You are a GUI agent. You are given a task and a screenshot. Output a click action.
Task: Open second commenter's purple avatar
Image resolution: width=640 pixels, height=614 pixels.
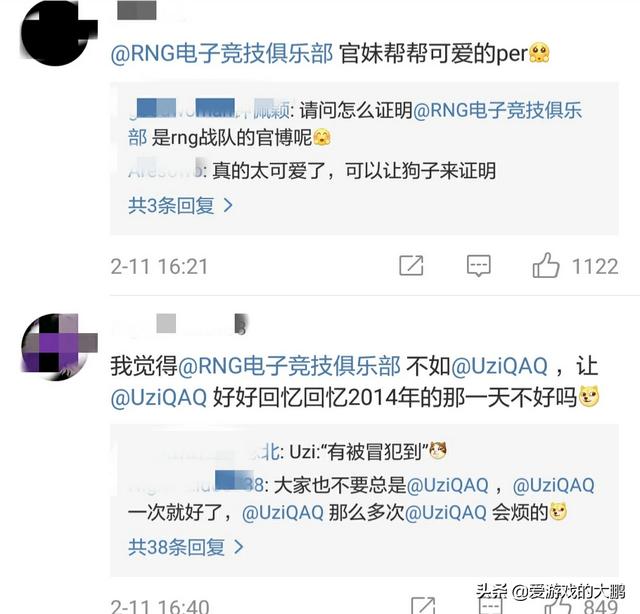pos(55,347)
